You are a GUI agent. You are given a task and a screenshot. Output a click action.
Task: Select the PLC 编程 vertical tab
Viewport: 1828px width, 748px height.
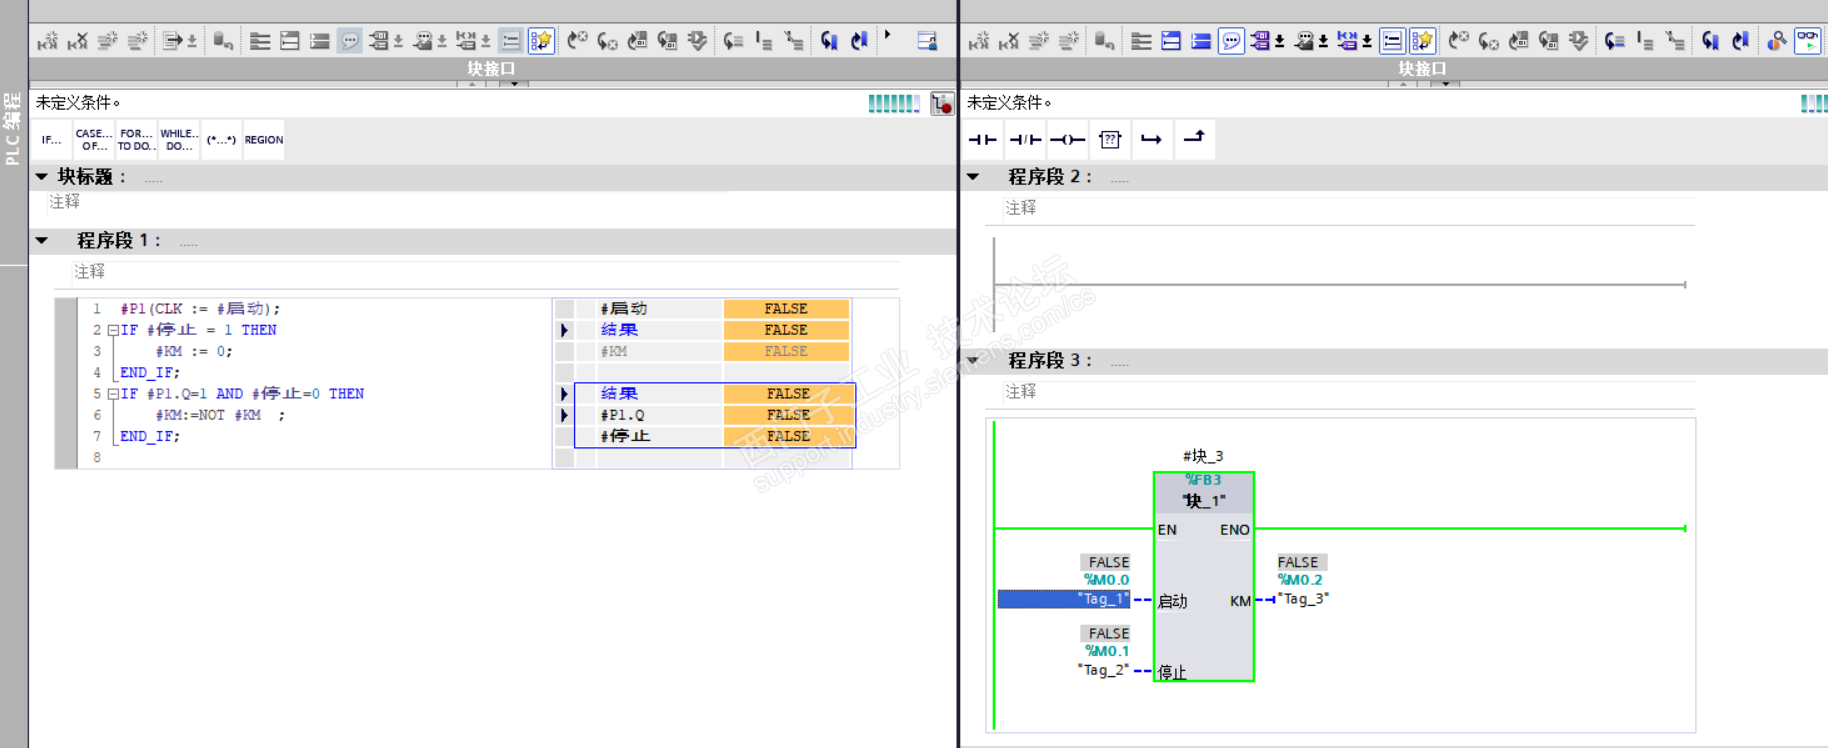tap(12, 128)
